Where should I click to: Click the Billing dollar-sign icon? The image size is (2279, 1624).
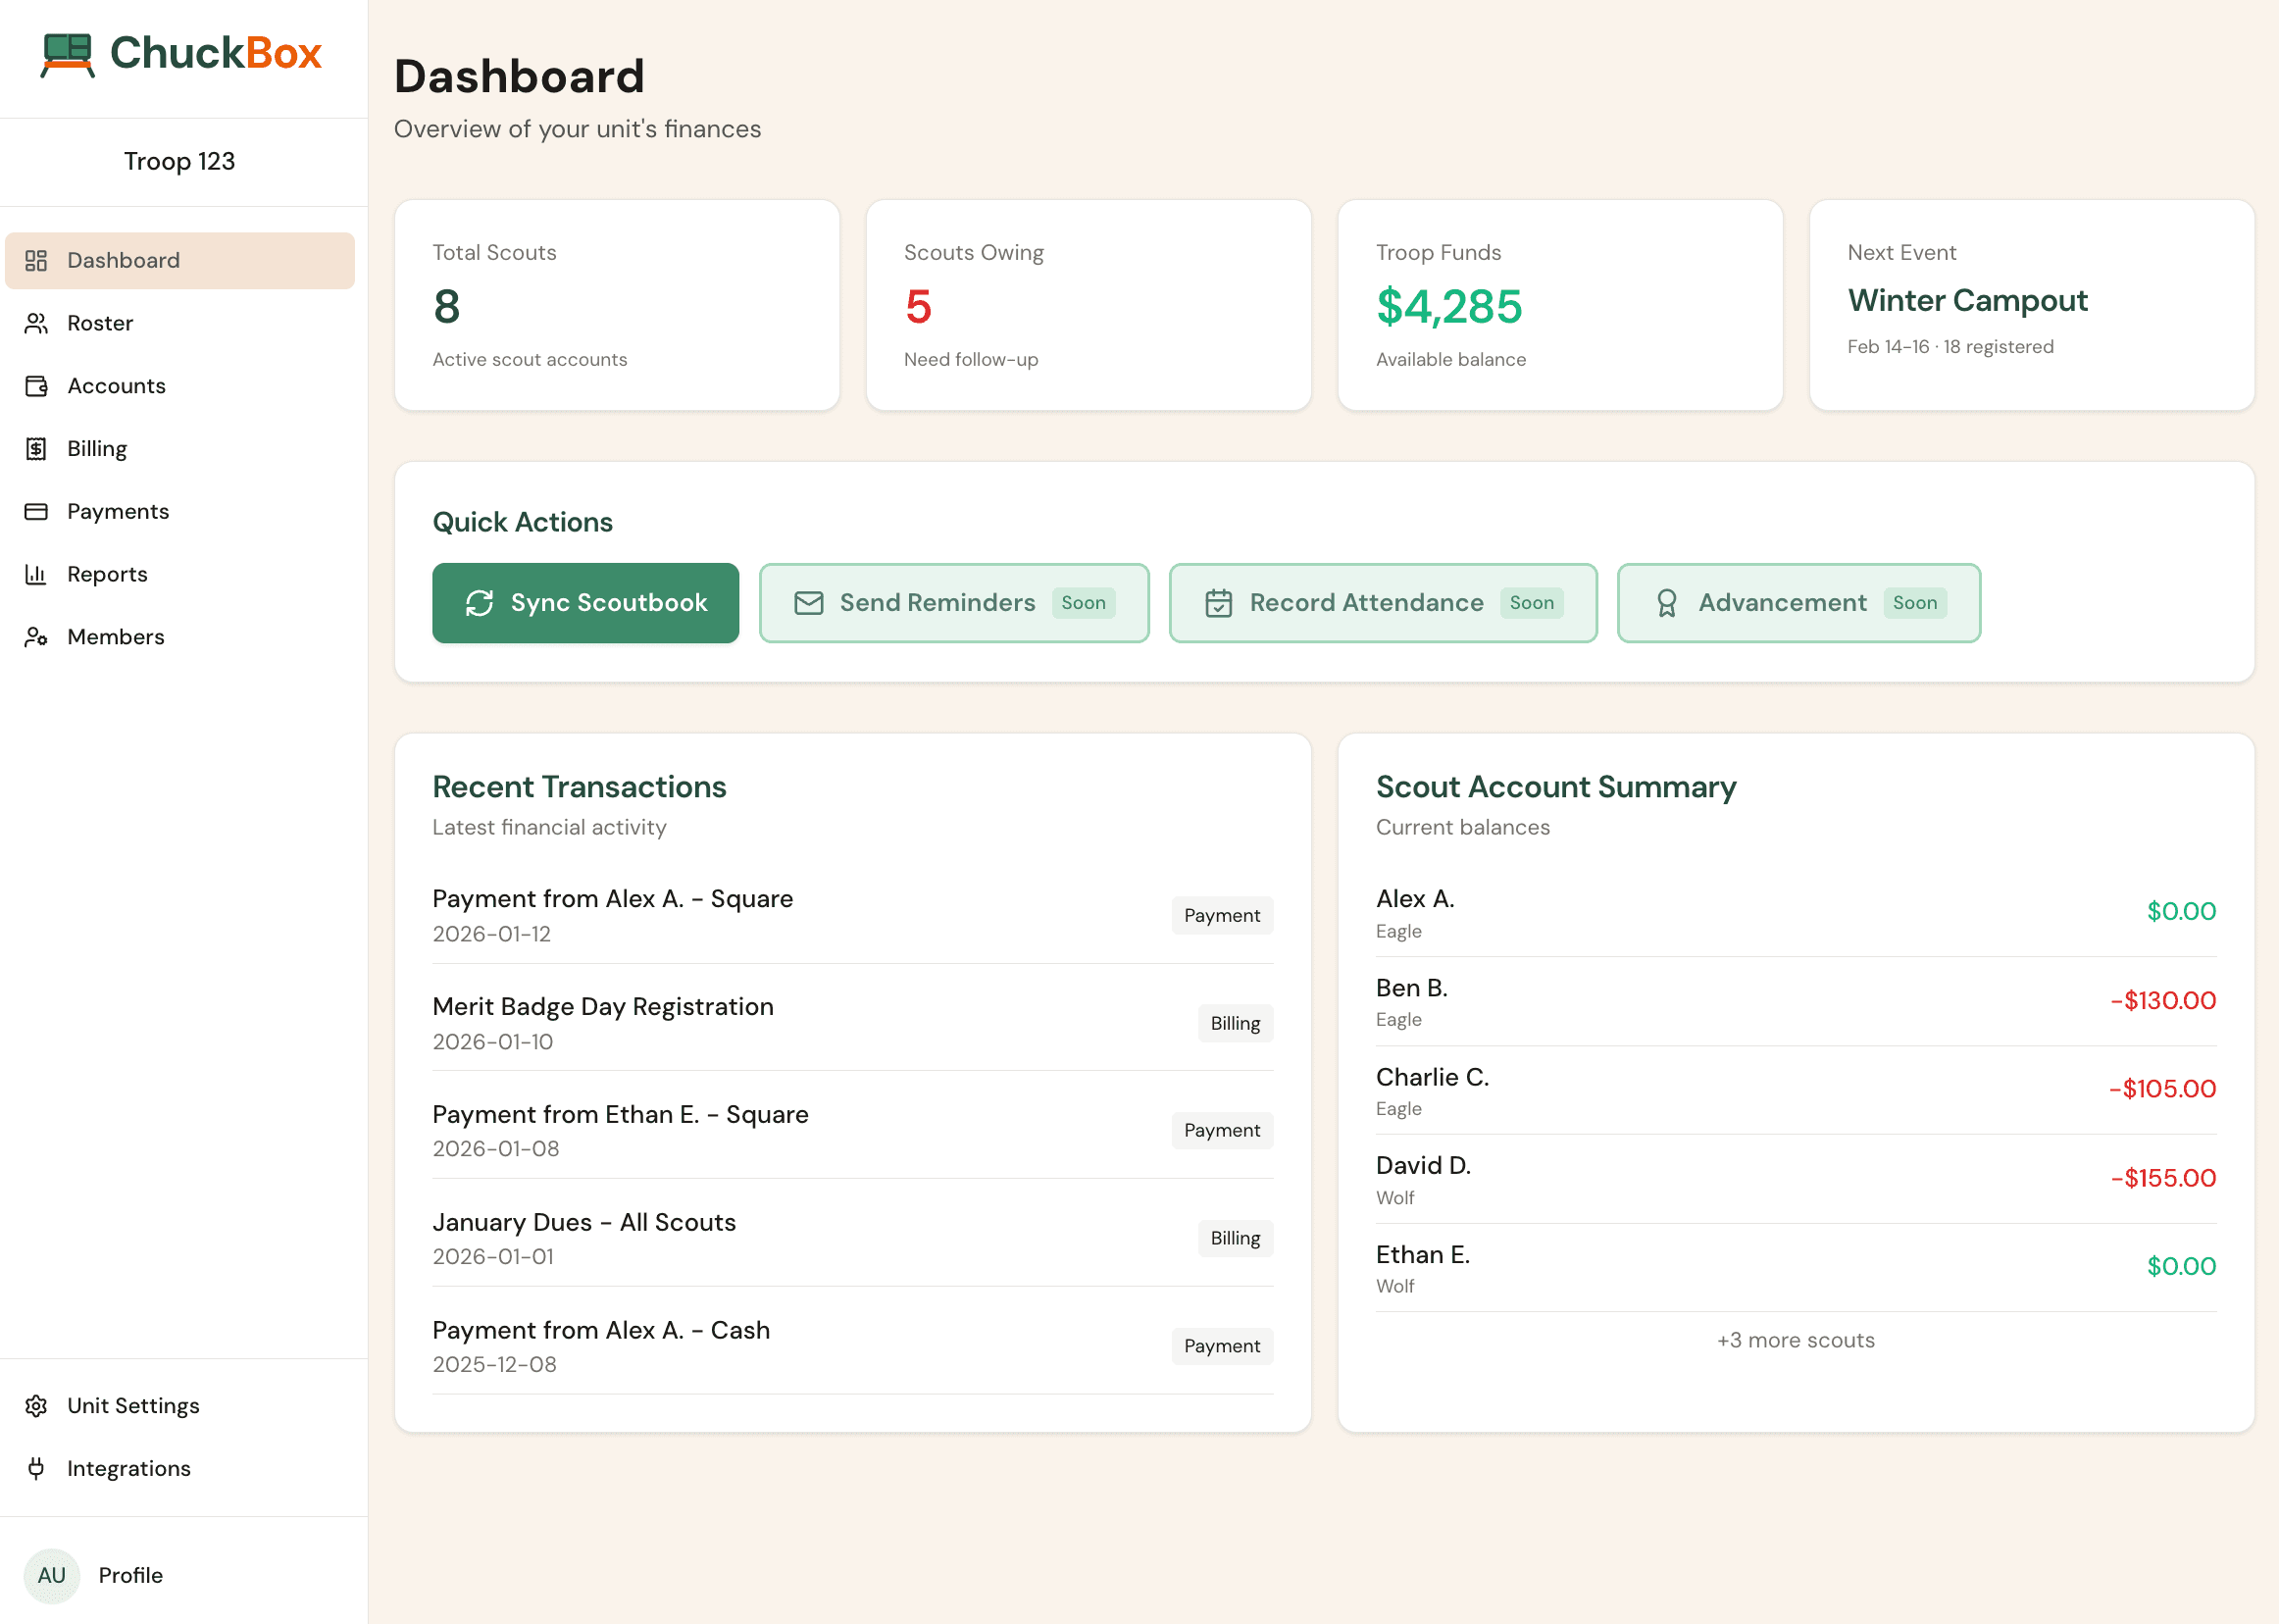(36, 448)
